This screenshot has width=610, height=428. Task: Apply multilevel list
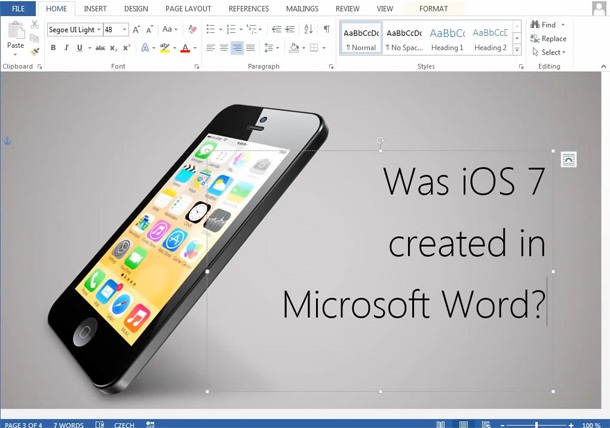click(x=252, y=29)
